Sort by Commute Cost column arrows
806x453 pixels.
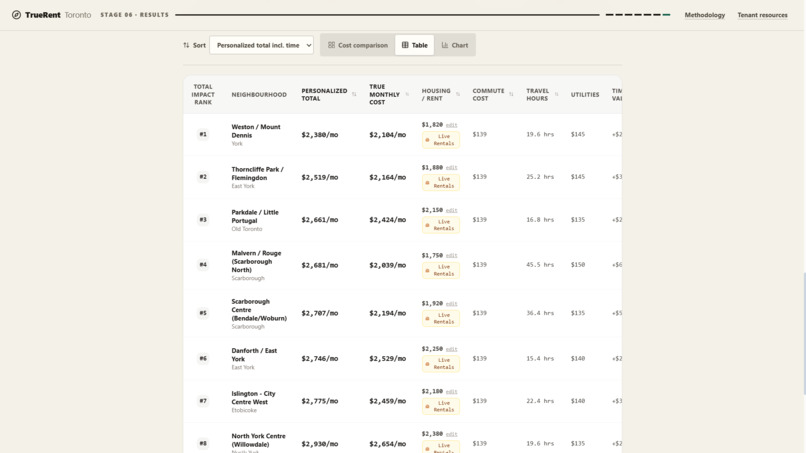point(511,95)
